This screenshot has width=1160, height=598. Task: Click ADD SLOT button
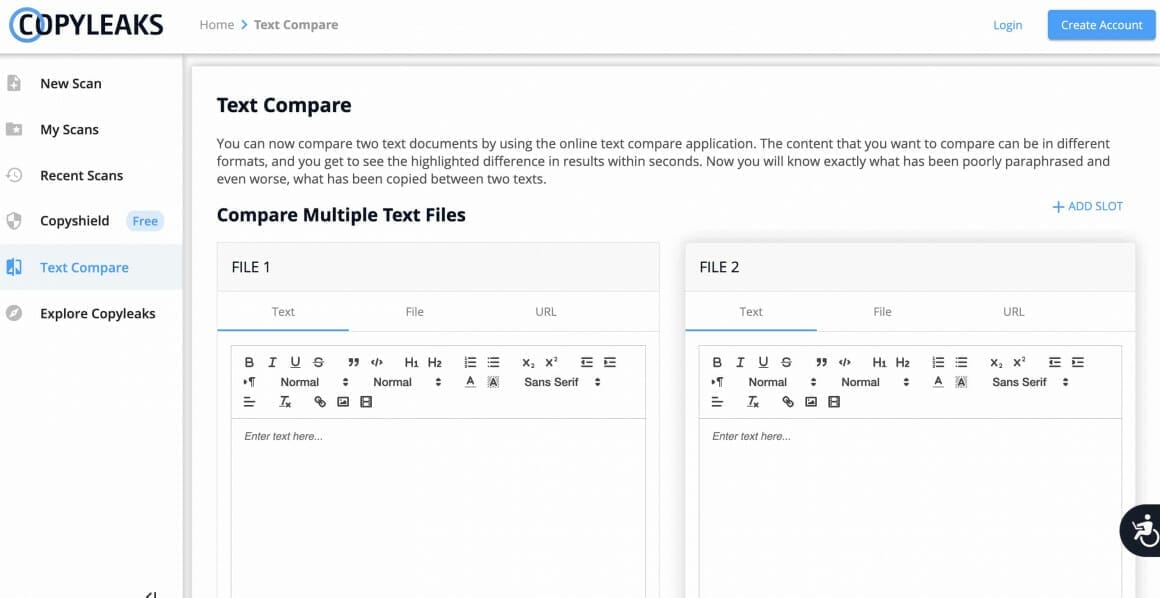point(1088,206)
